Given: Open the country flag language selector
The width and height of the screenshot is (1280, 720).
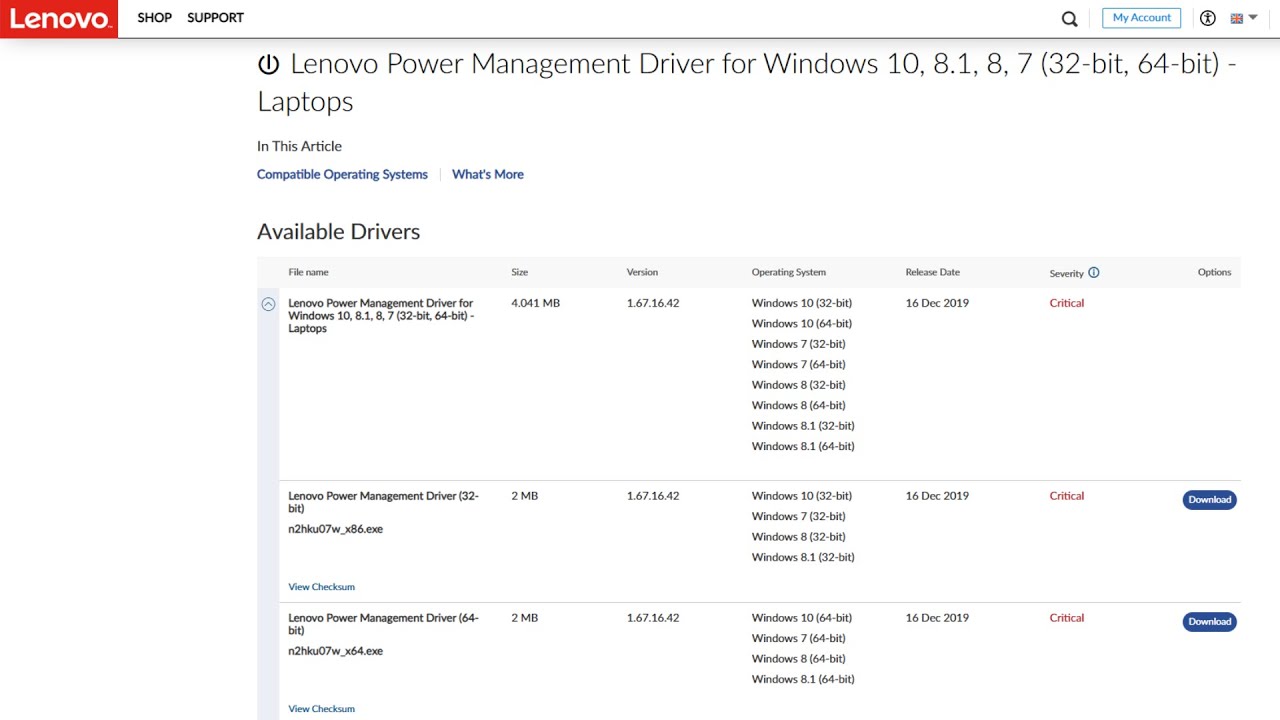Looking at the screenshot, I should tap(1243, 18).
